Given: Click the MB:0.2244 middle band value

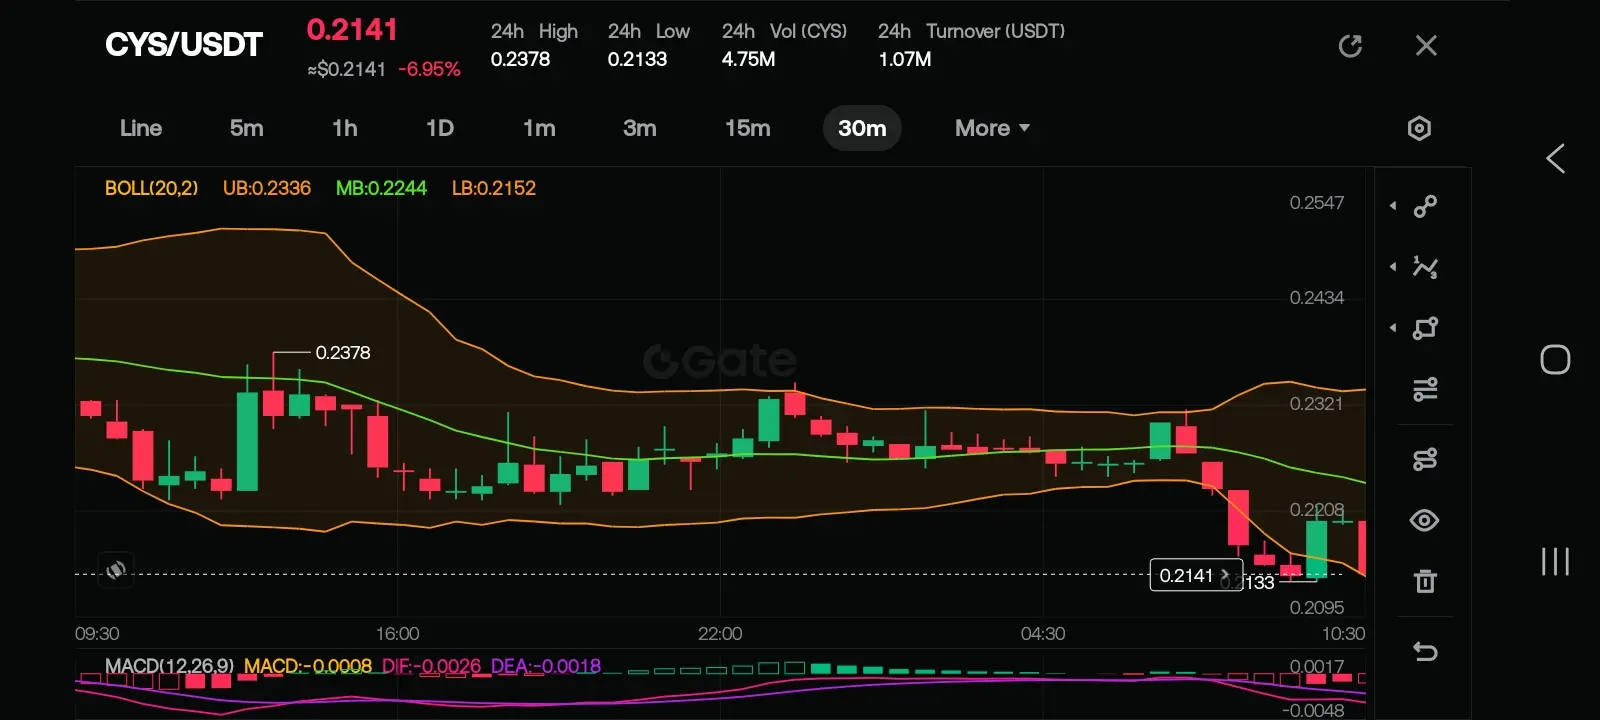Looking at the screenshot, I should (x=381, y=188).
